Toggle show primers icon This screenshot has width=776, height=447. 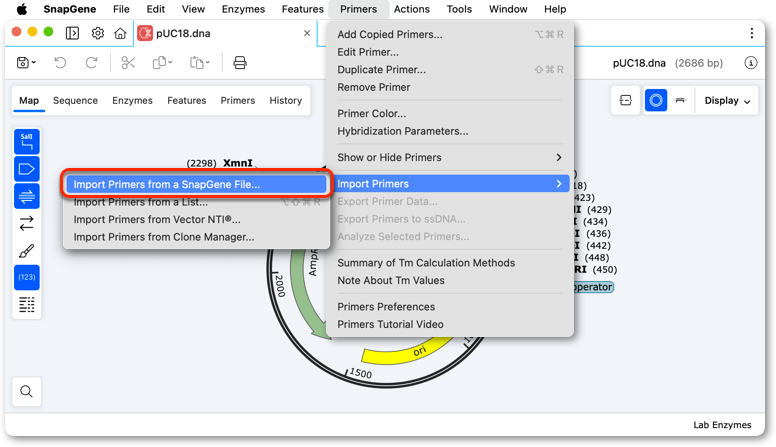coord(27,197)
